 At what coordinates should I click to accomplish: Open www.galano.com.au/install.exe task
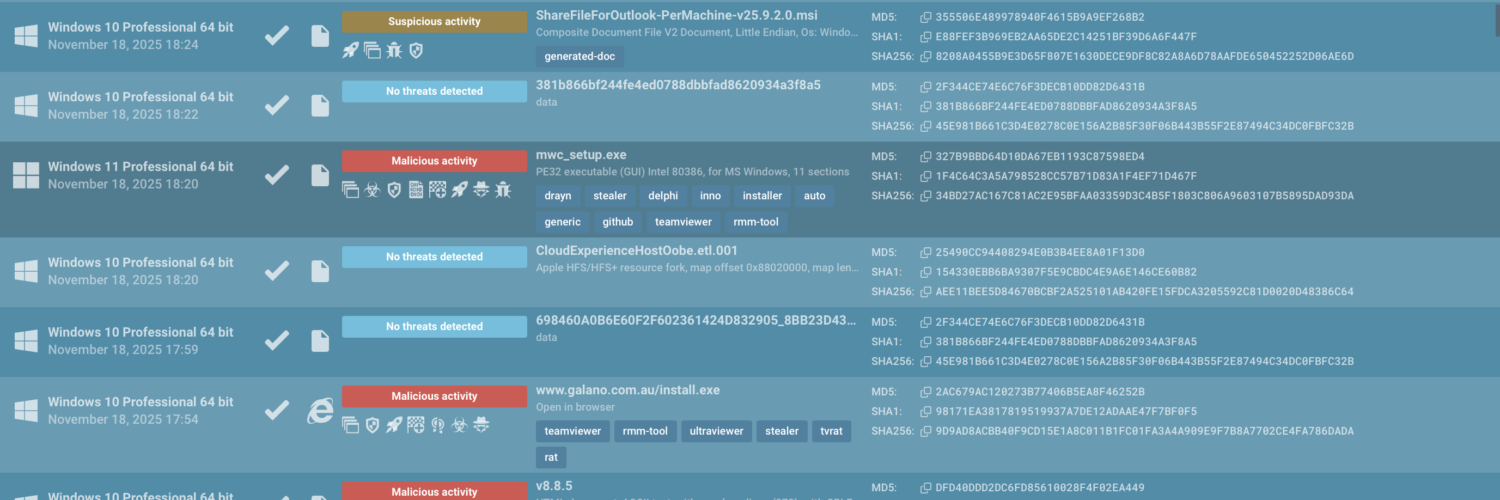(x=627, y=390)
